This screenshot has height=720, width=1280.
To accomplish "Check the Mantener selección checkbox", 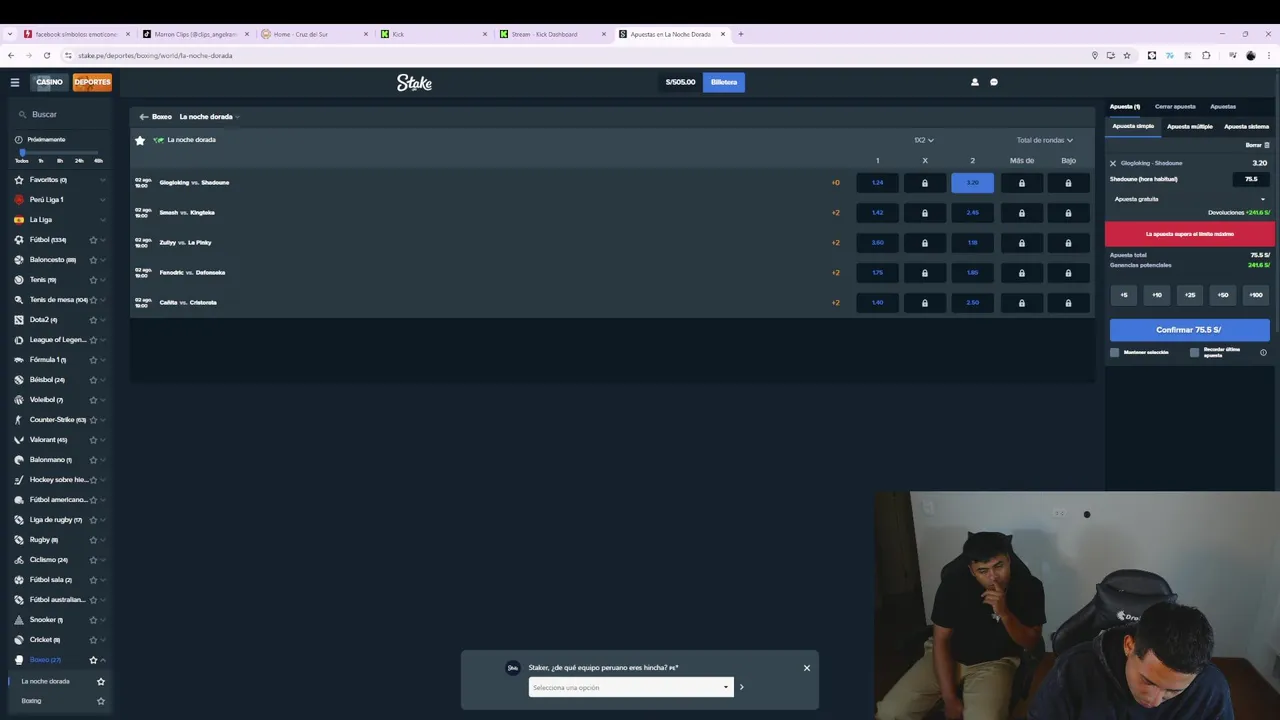I will (1115, 352).
